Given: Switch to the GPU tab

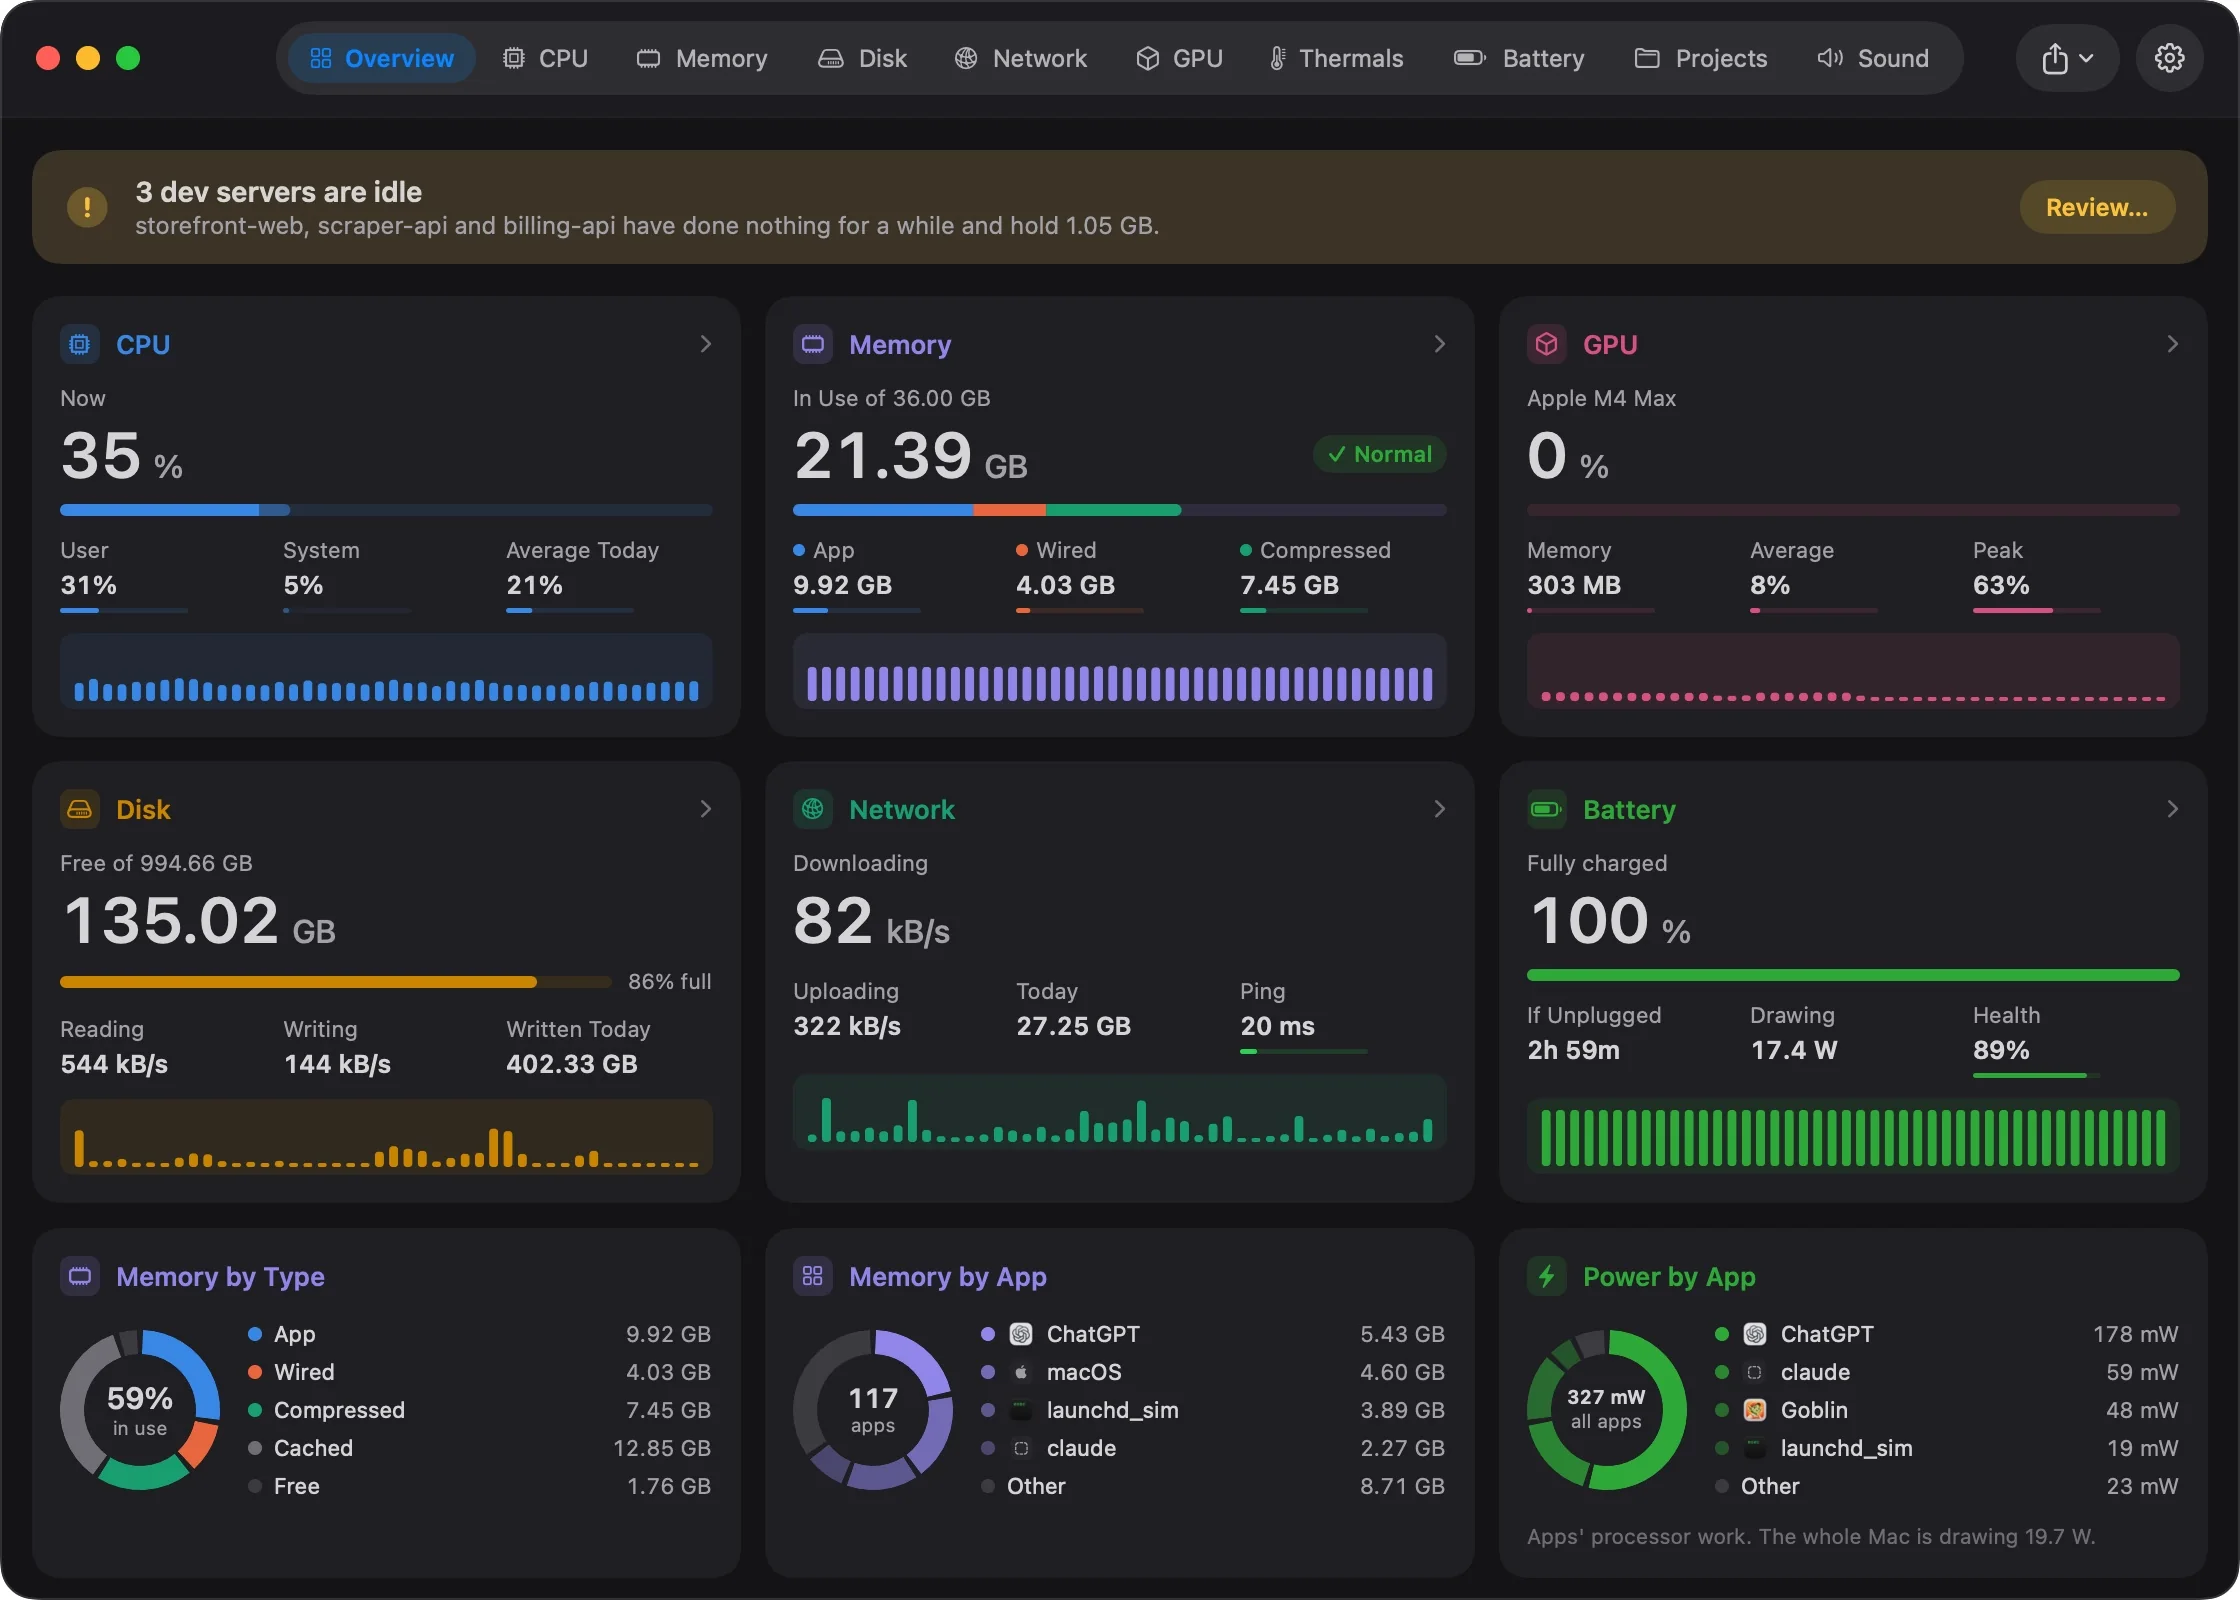Looking at the screenshot, I should [x=1179, y=58].
